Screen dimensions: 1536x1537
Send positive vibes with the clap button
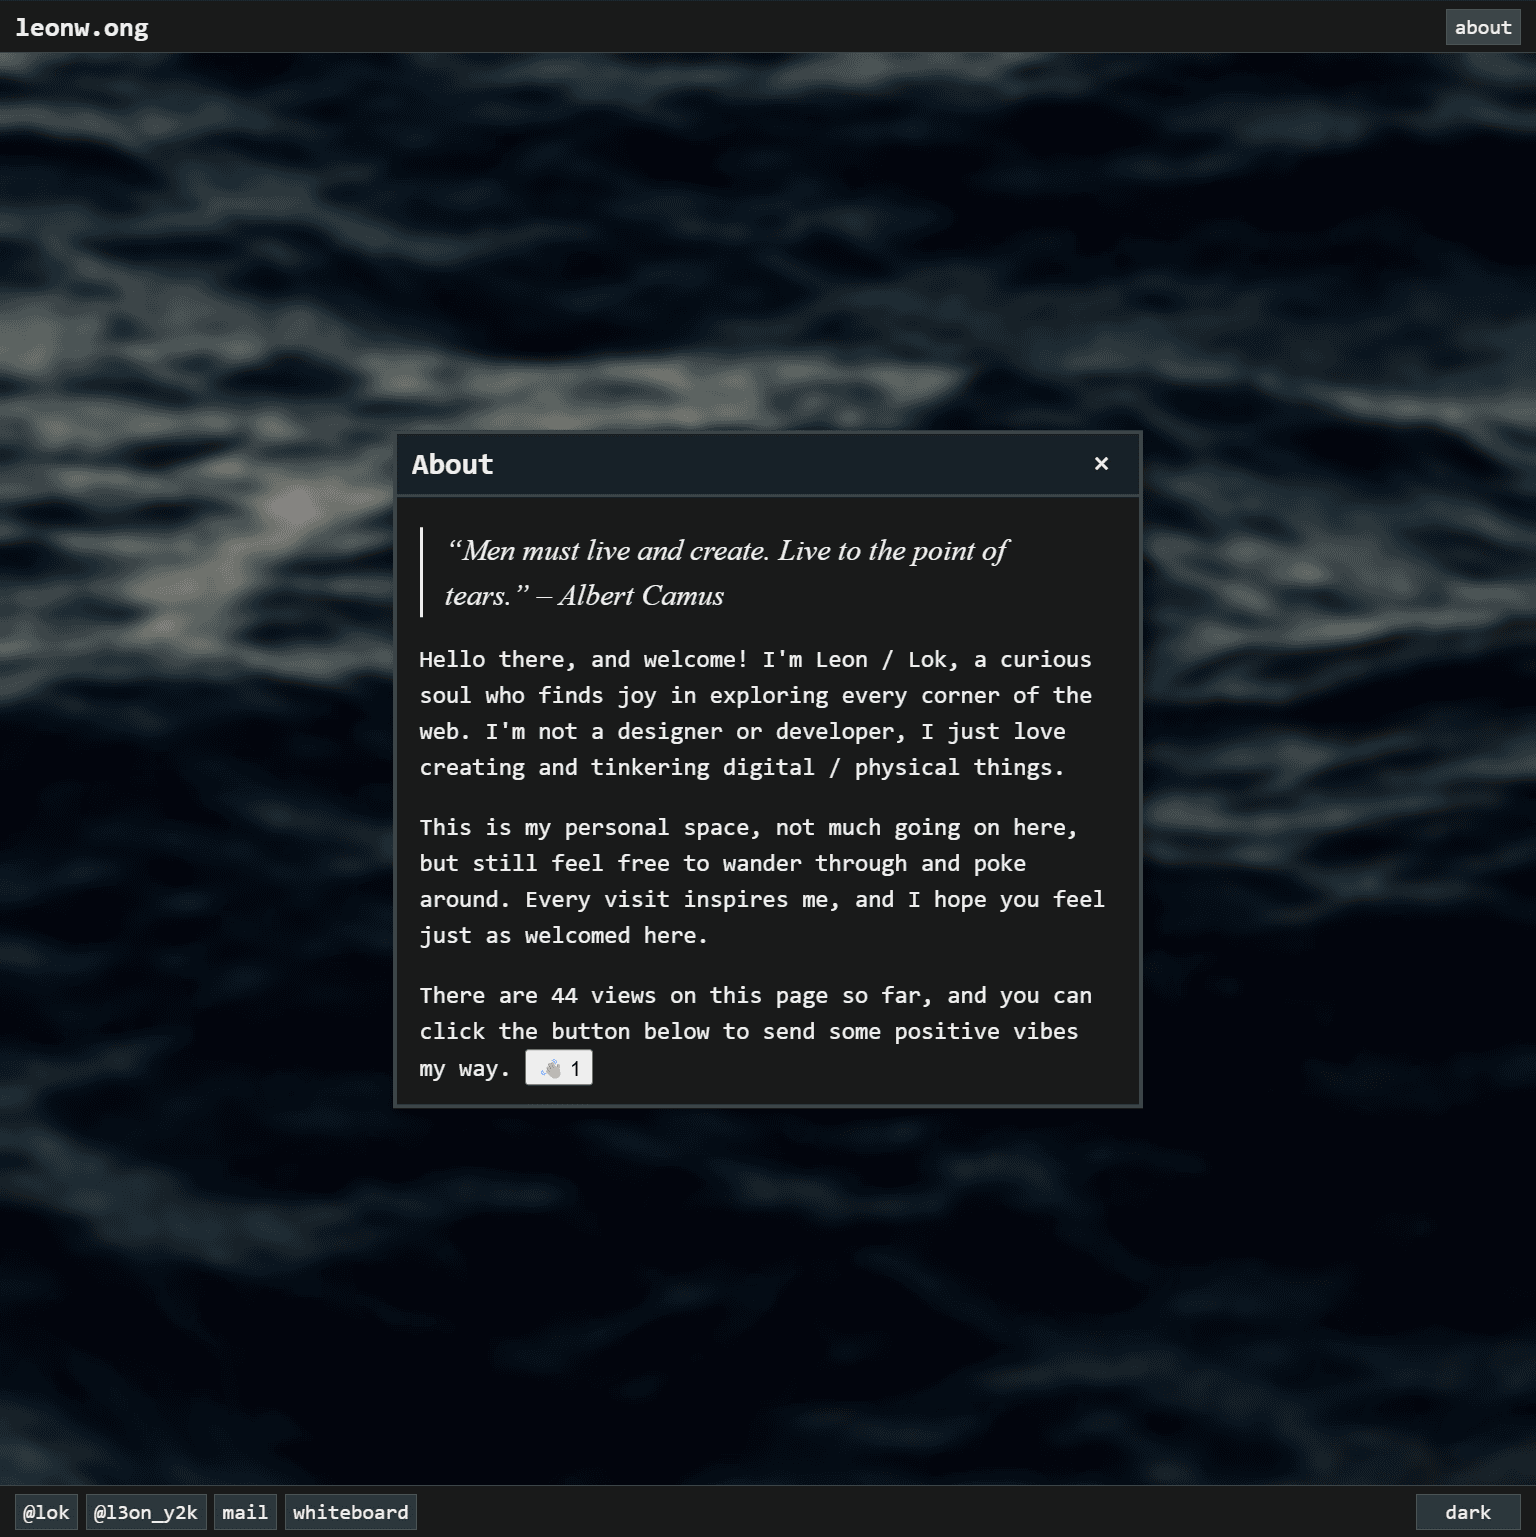click(x=559, y=1068)
